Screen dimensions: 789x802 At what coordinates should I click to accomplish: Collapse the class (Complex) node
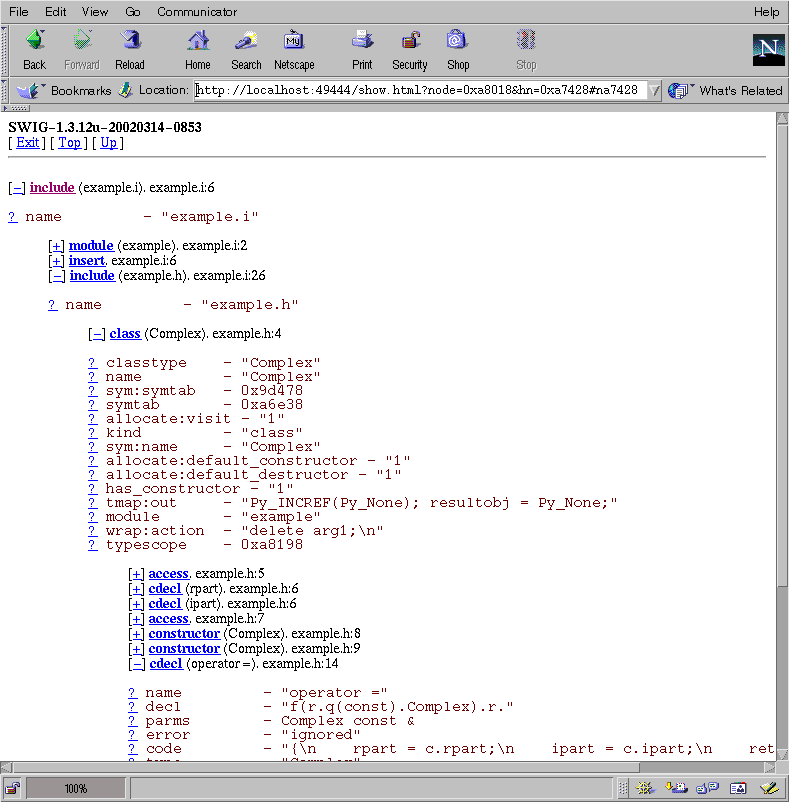(97, 334)
